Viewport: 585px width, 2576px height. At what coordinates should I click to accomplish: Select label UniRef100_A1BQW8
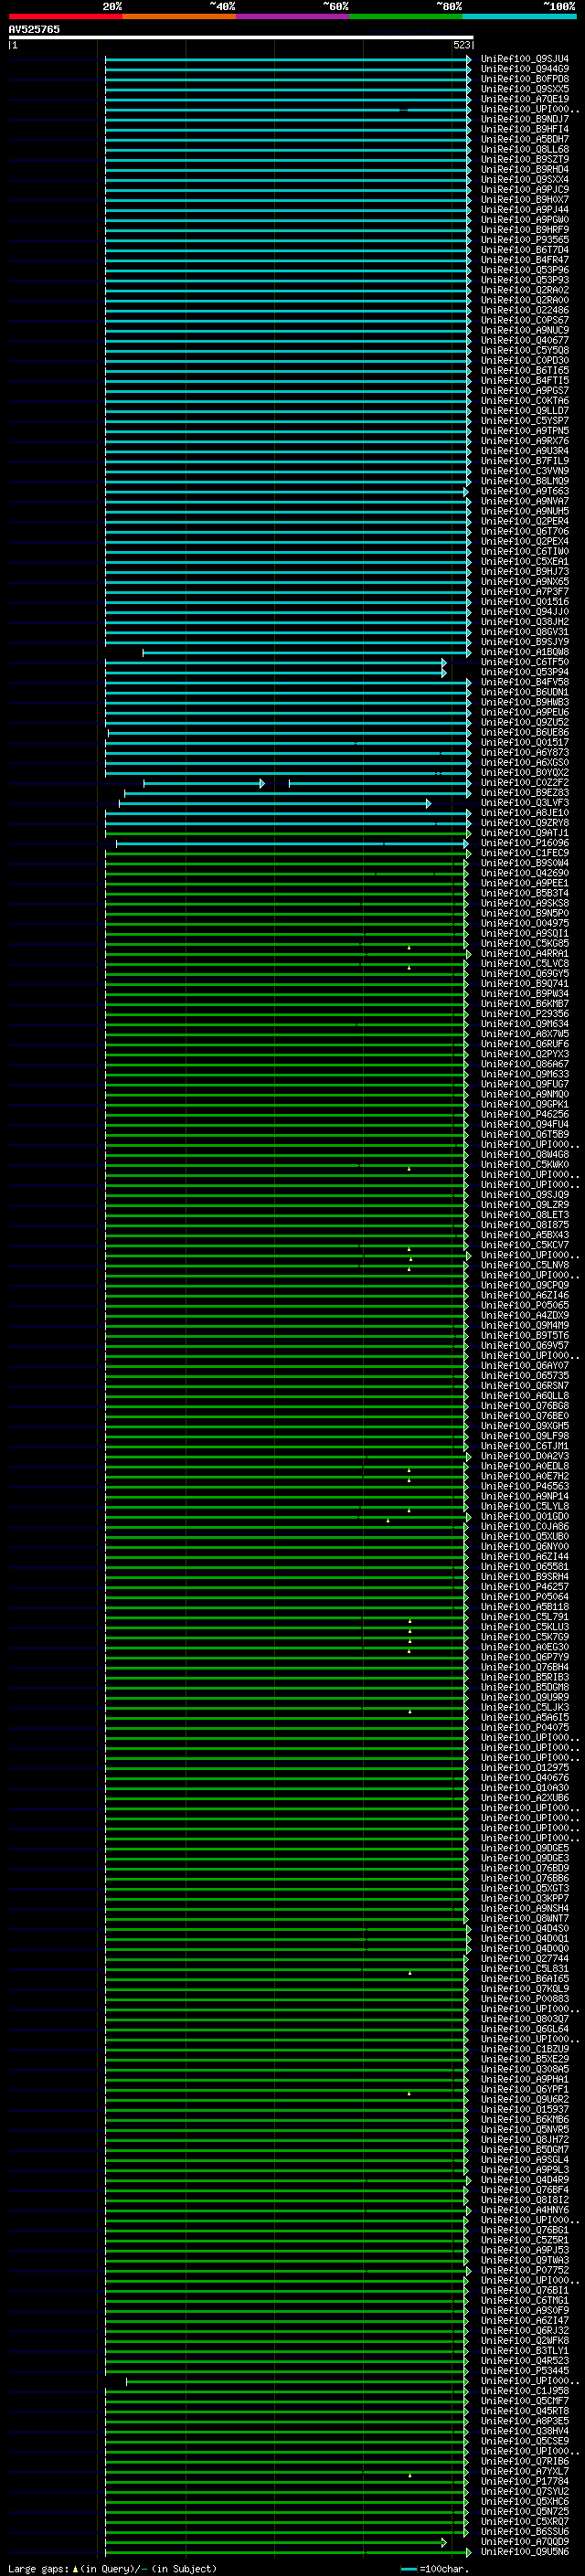(x=524, y=652)
